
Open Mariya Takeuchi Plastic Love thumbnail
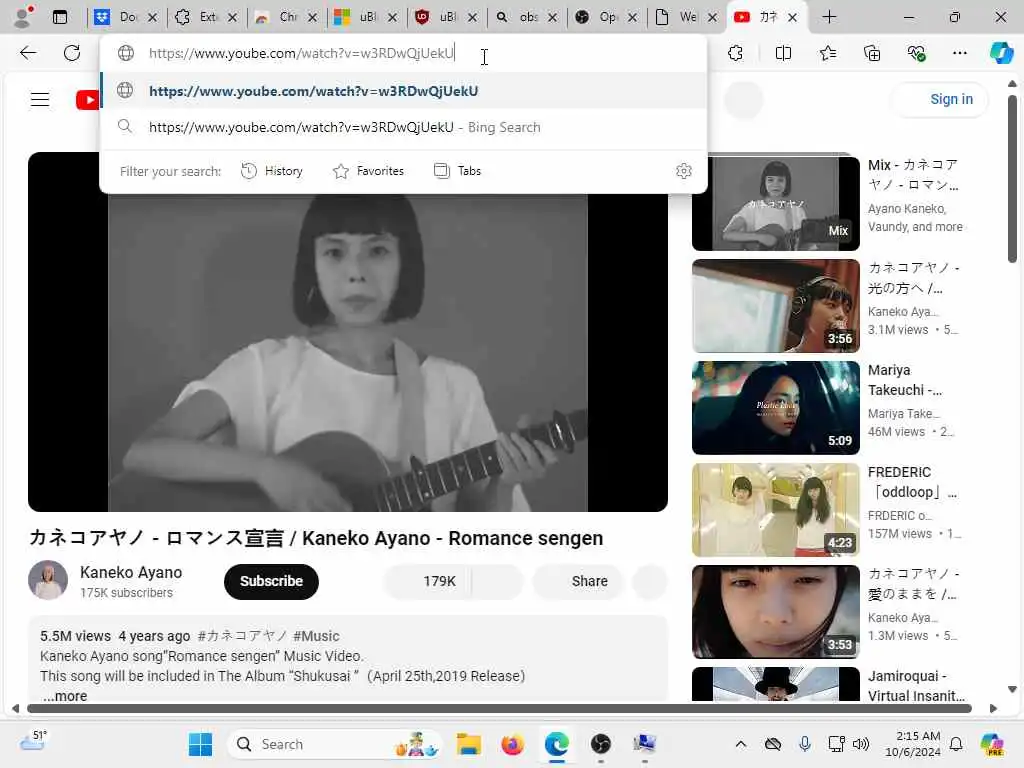pos(775,408)
